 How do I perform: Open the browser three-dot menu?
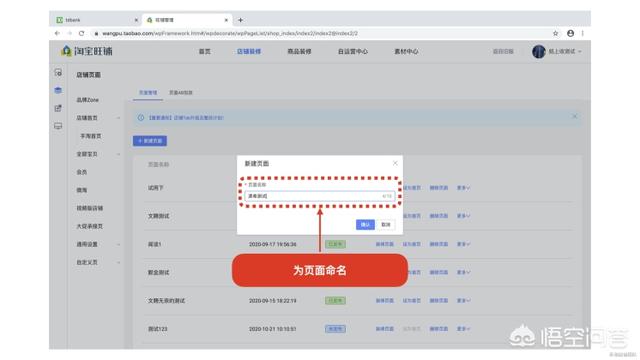coord(582,33)
